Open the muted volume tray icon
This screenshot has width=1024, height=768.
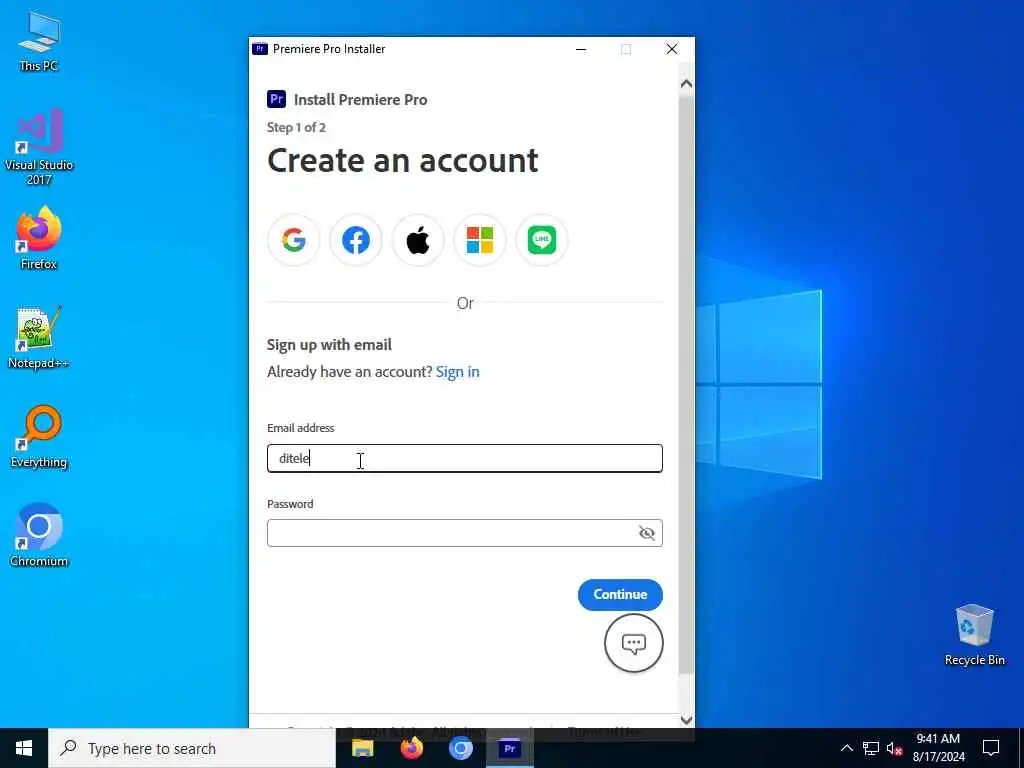(x=894, y=748)
